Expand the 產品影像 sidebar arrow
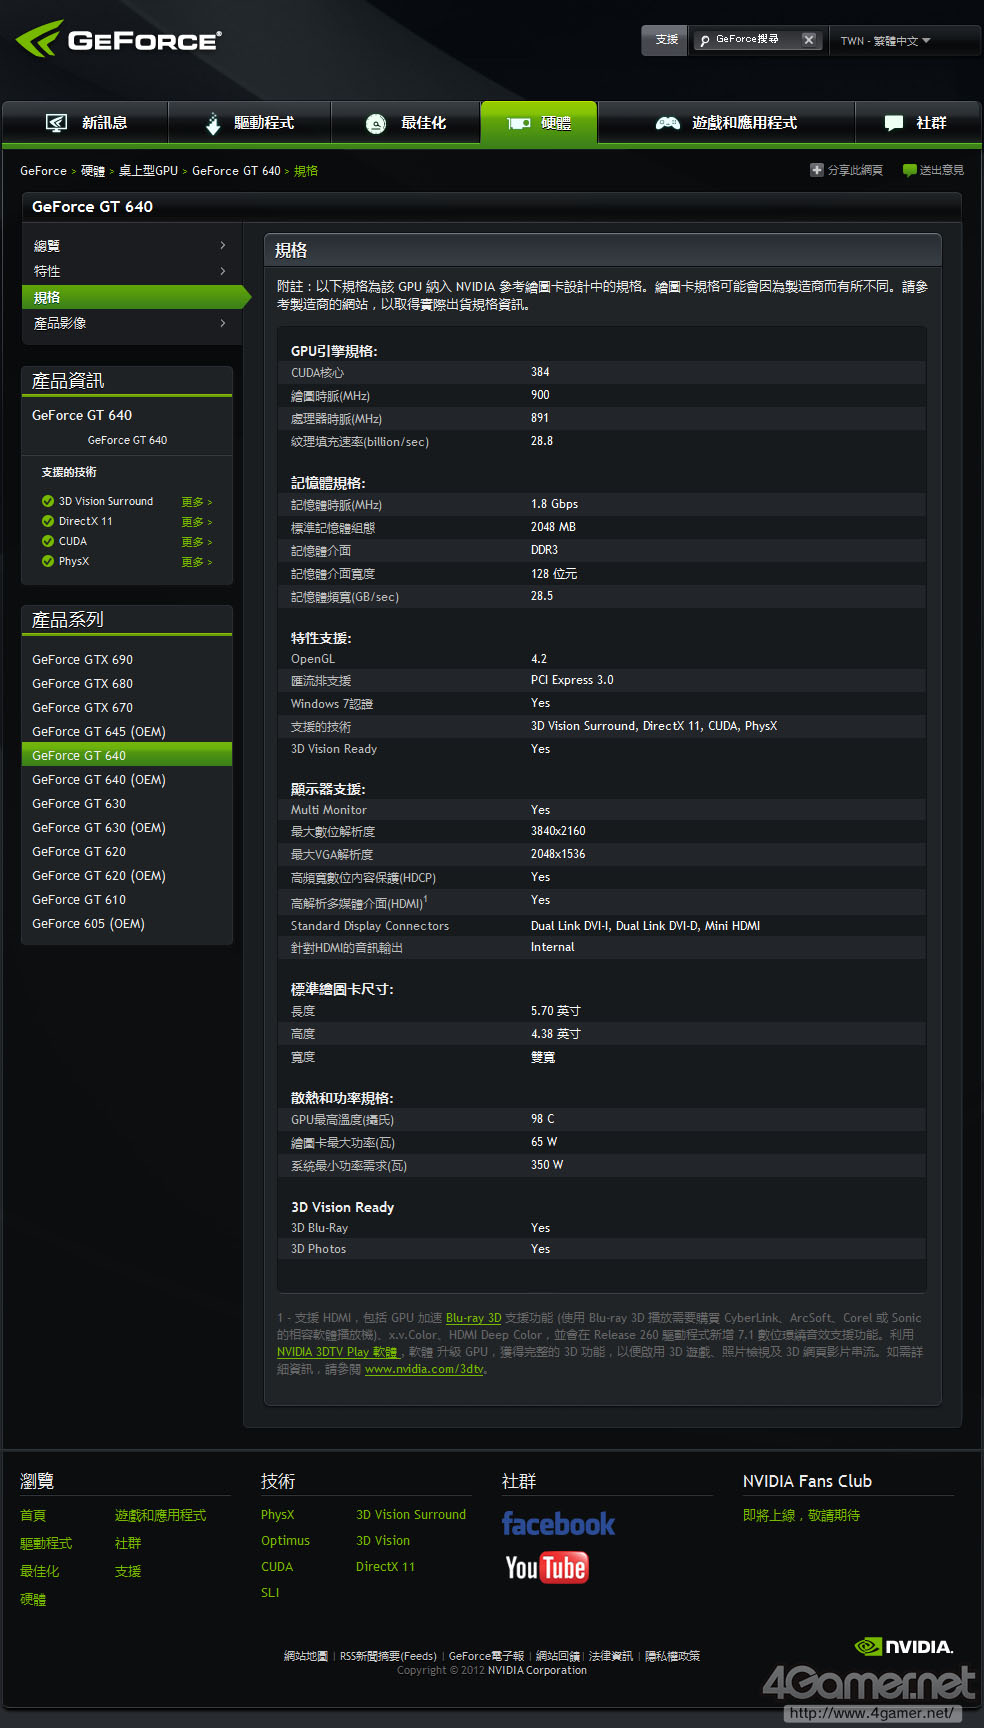Image resolution: width=984 pixels, height=1728 pixels. 223,323
